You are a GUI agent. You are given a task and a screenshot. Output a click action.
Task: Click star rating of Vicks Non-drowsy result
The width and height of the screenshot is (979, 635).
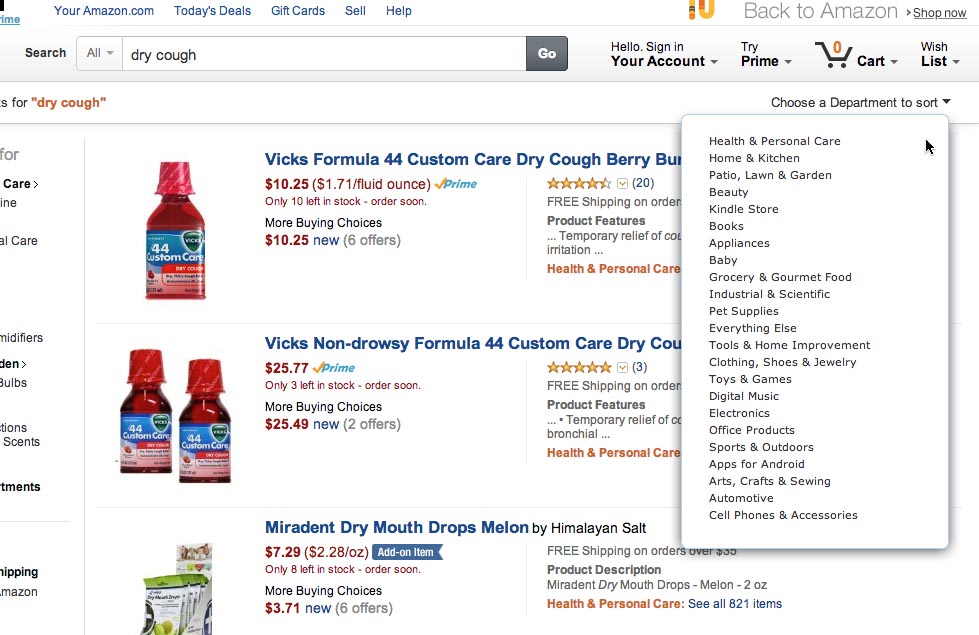(578, 367)
